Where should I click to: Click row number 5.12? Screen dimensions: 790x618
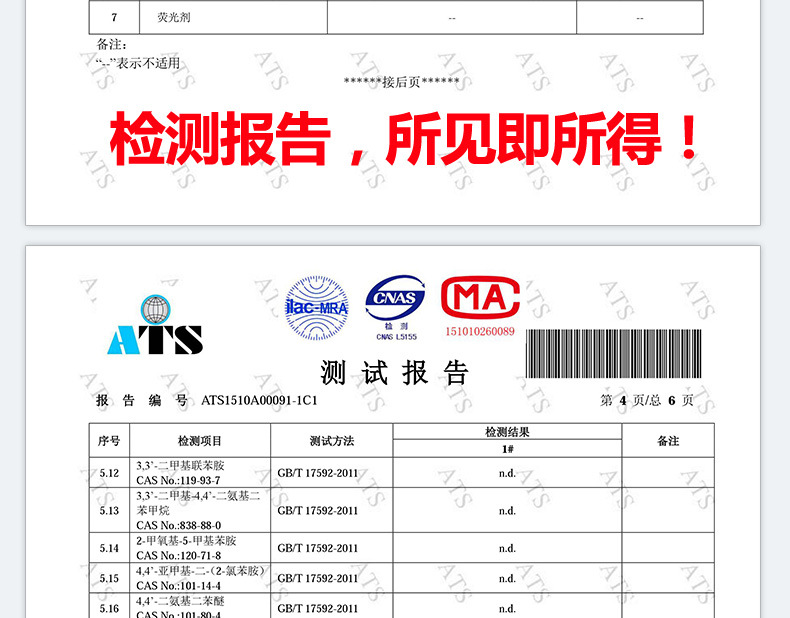coord(109,473)
